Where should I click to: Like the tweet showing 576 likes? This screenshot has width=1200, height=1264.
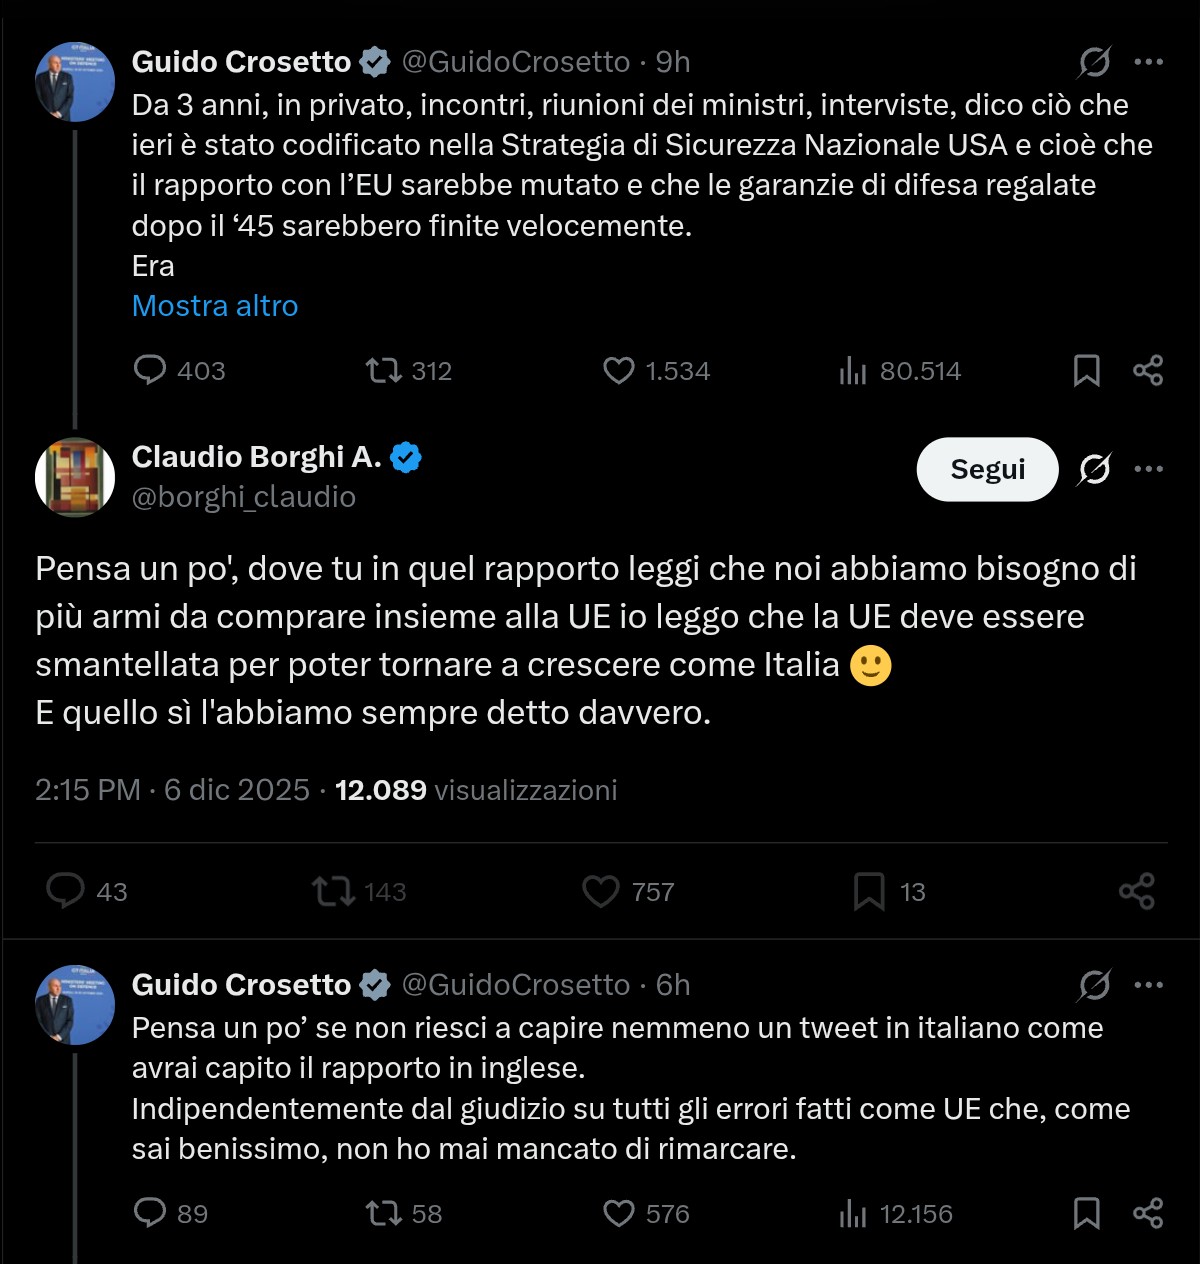coord(620,1215)
